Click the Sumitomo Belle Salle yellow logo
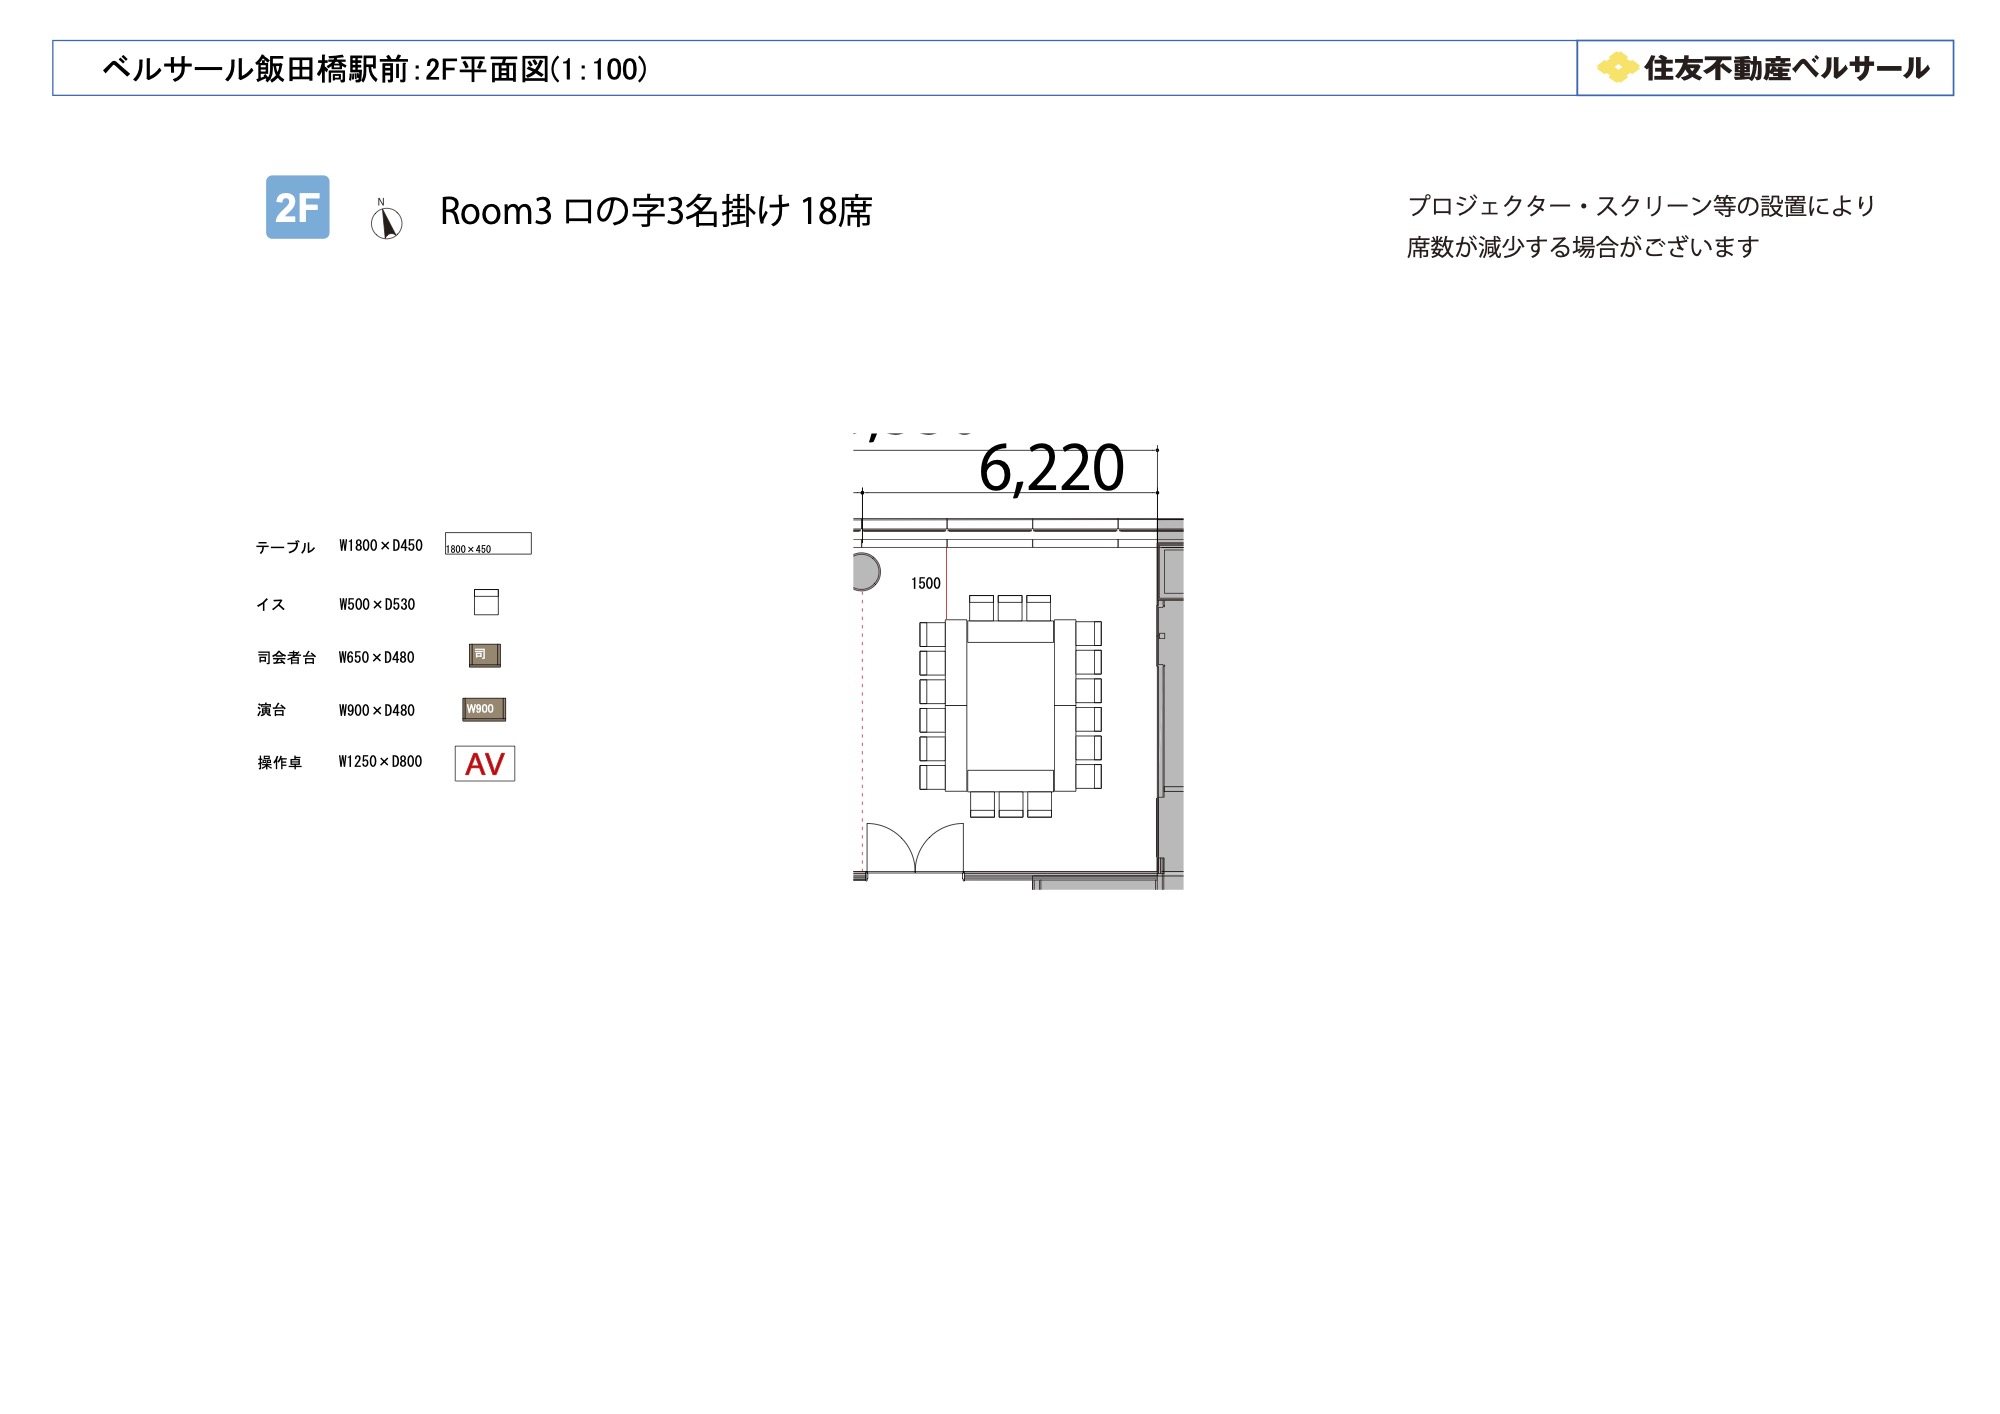Screen dimensions: 2000x1414 [x=1617, y=68]
